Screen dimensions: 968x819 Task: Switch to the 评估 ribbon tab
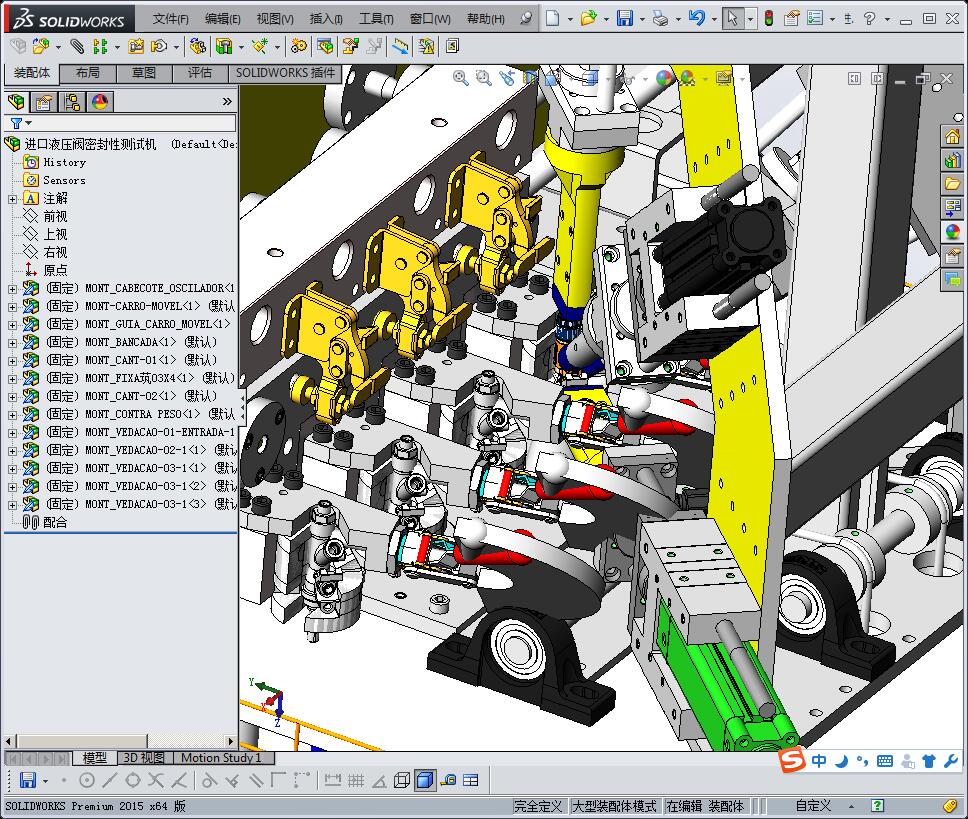(x=200, y=73)
